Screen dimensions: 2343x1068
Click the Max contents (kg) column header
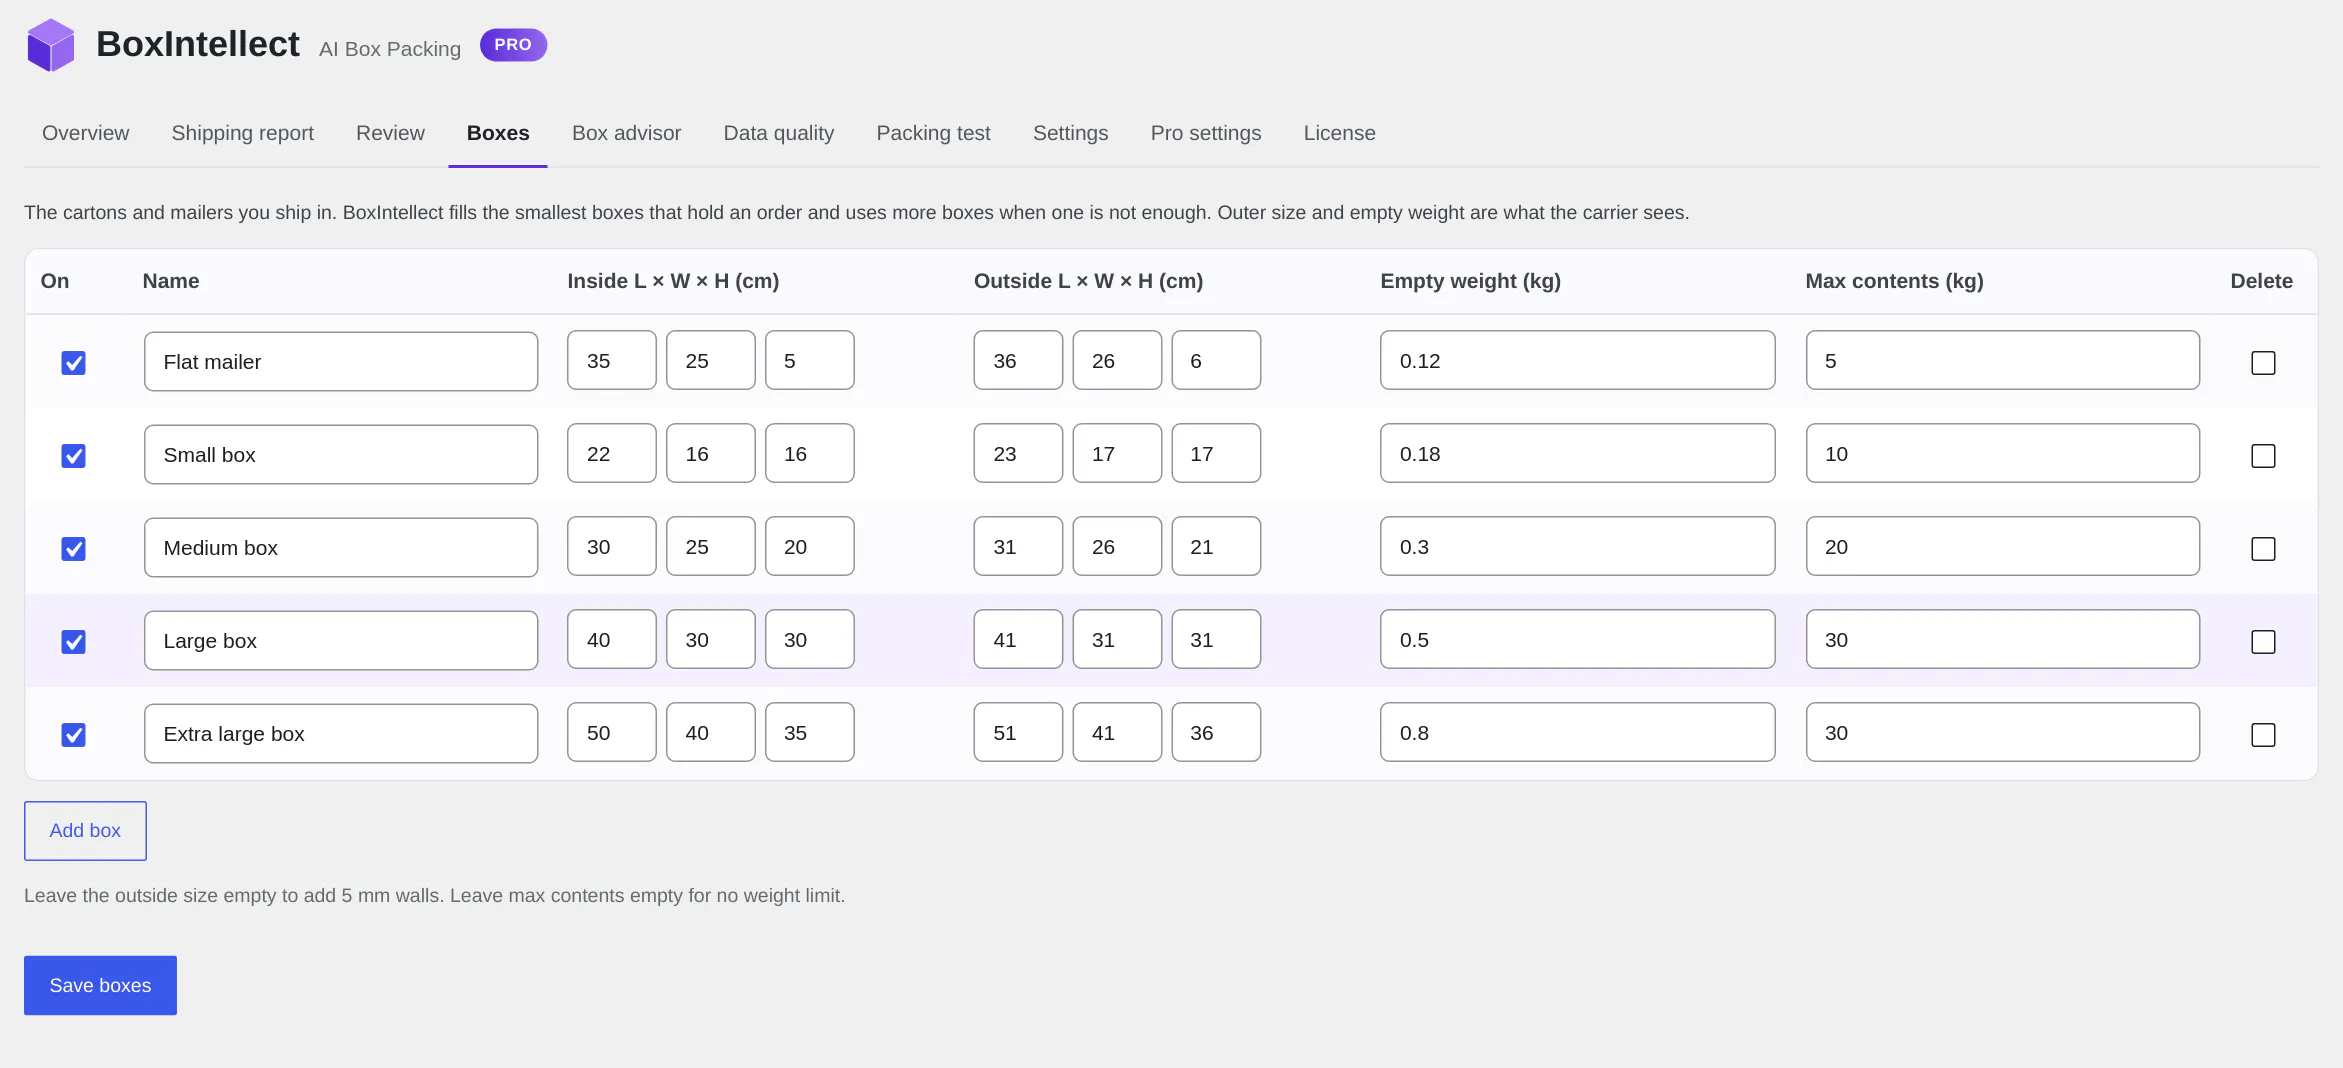1894,281
